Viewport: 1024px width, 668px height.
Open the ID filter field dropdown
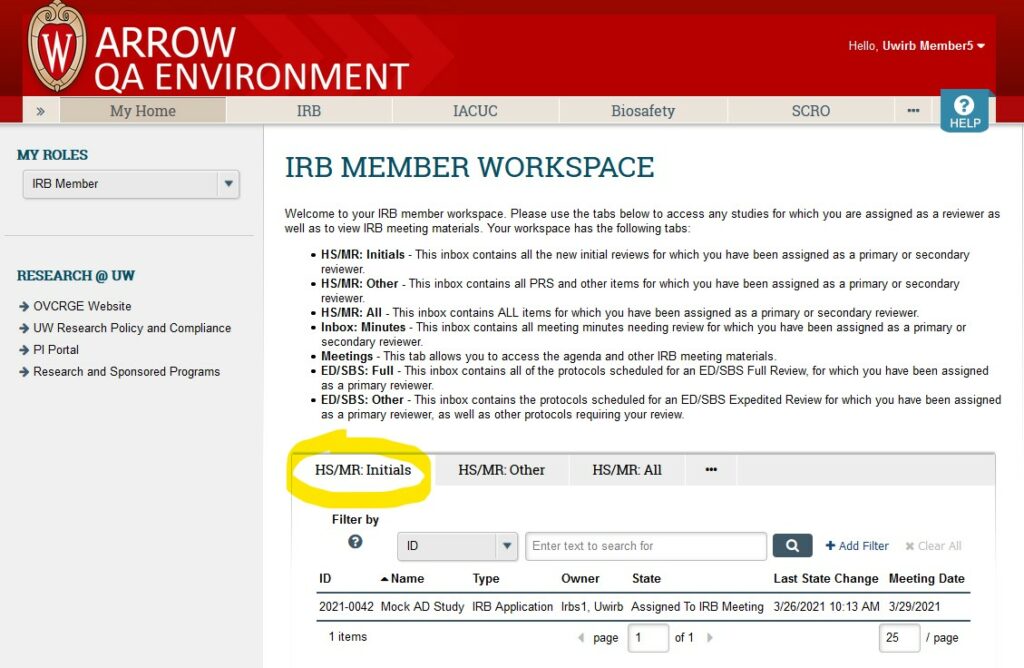point(457,546)
